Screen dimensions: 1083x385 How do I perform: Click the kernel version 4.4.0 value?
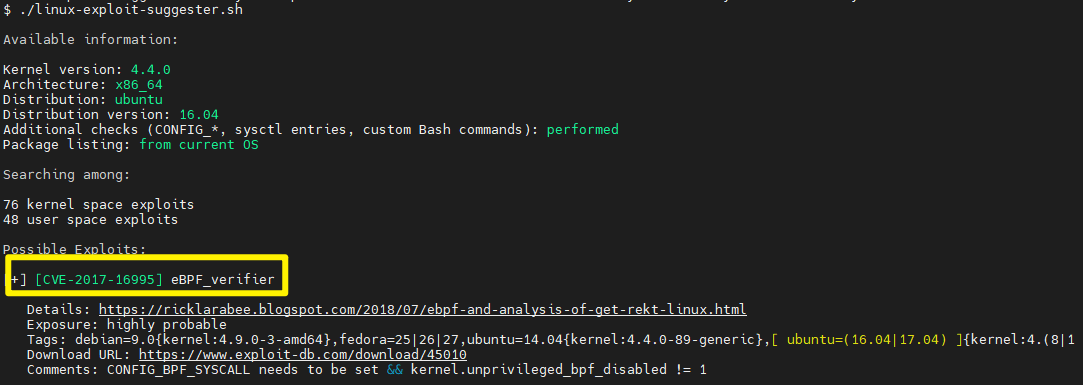pyautogui.click(x=151, y=70)
